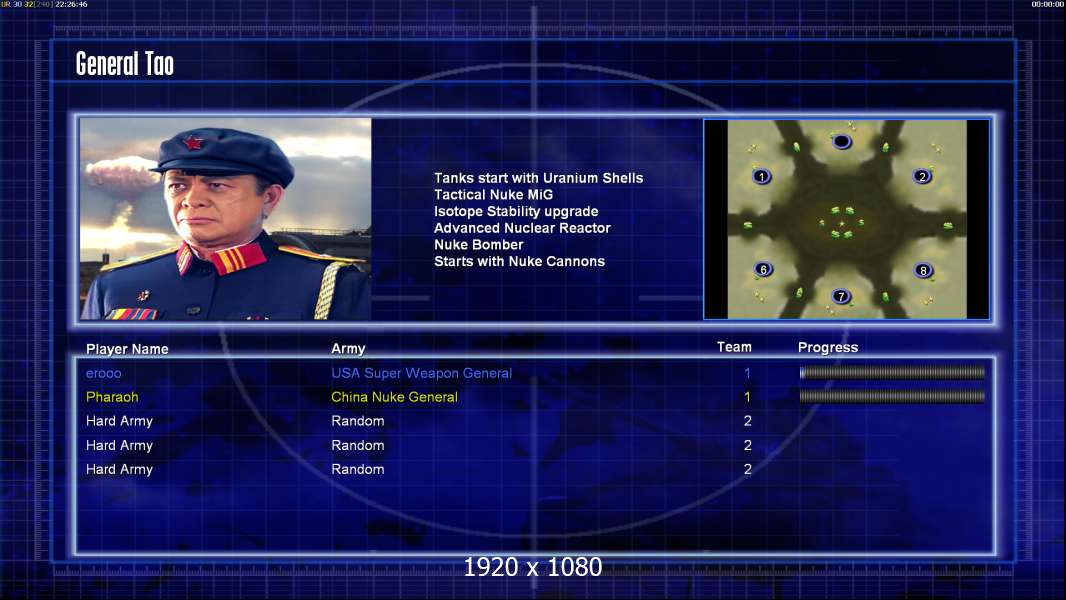Screen dimensions: 1066x600
Task: Click the Progress column header
Action: [828, 348]
